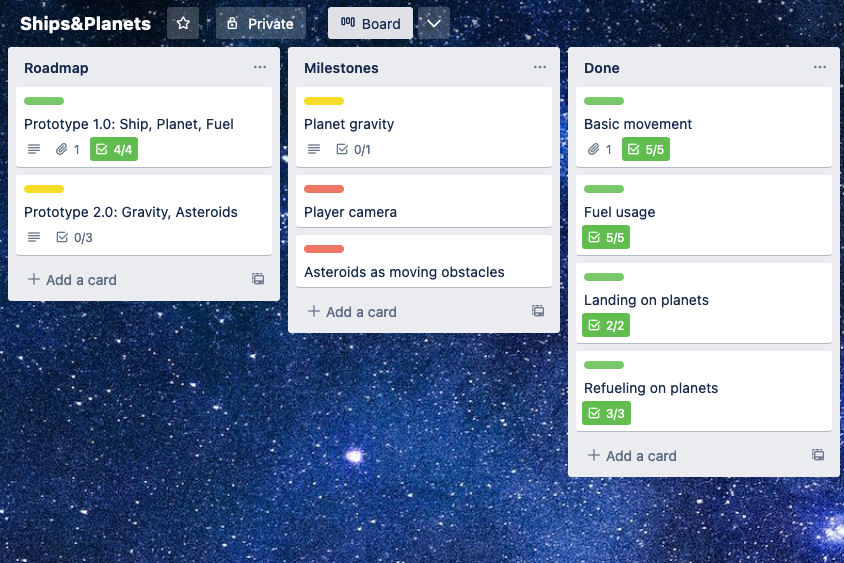Create card from template in Milestones list
The image size is (844, 563).
(x=538, y=311)
